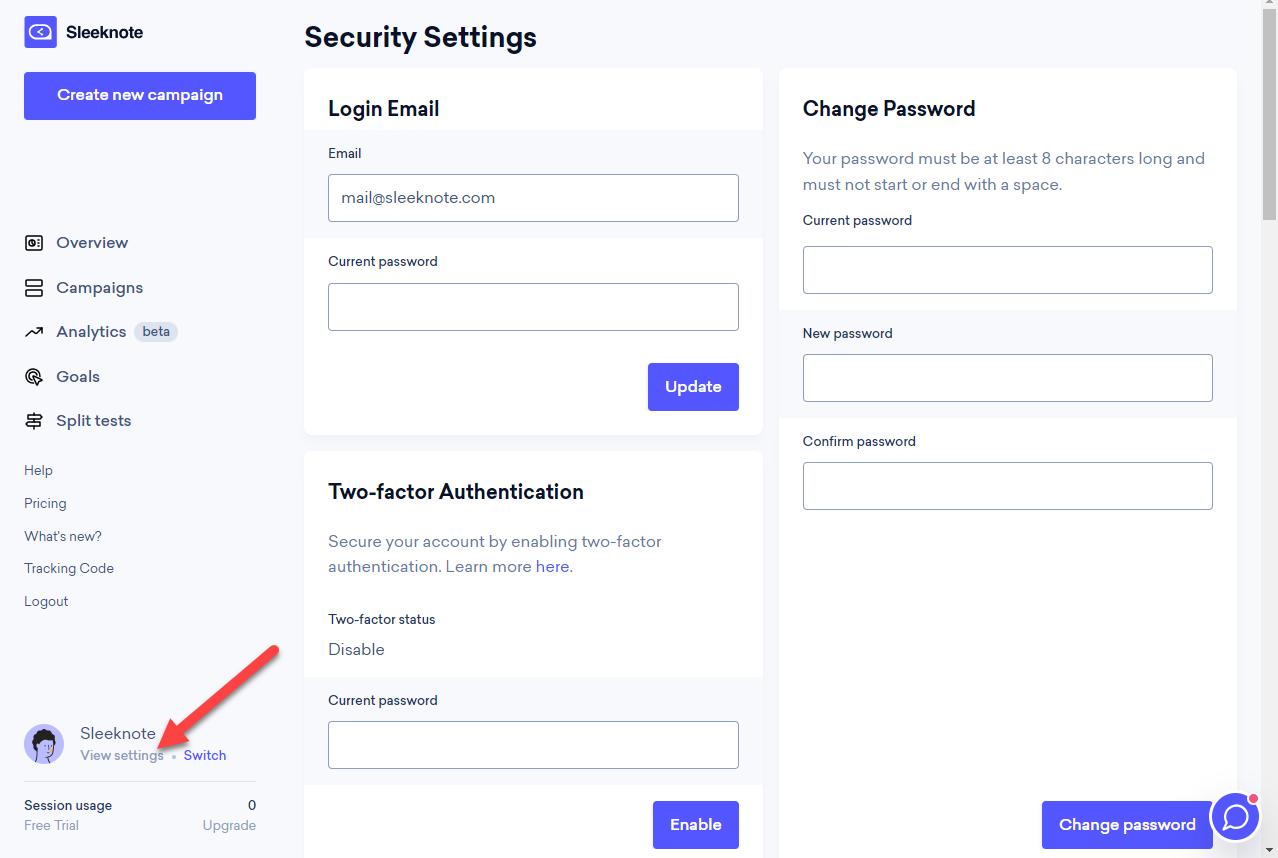This screenshot has height=858, width=1278.
Task: Go to Tracking Code page
Action: pyautogui.click(x=69, y=569)
